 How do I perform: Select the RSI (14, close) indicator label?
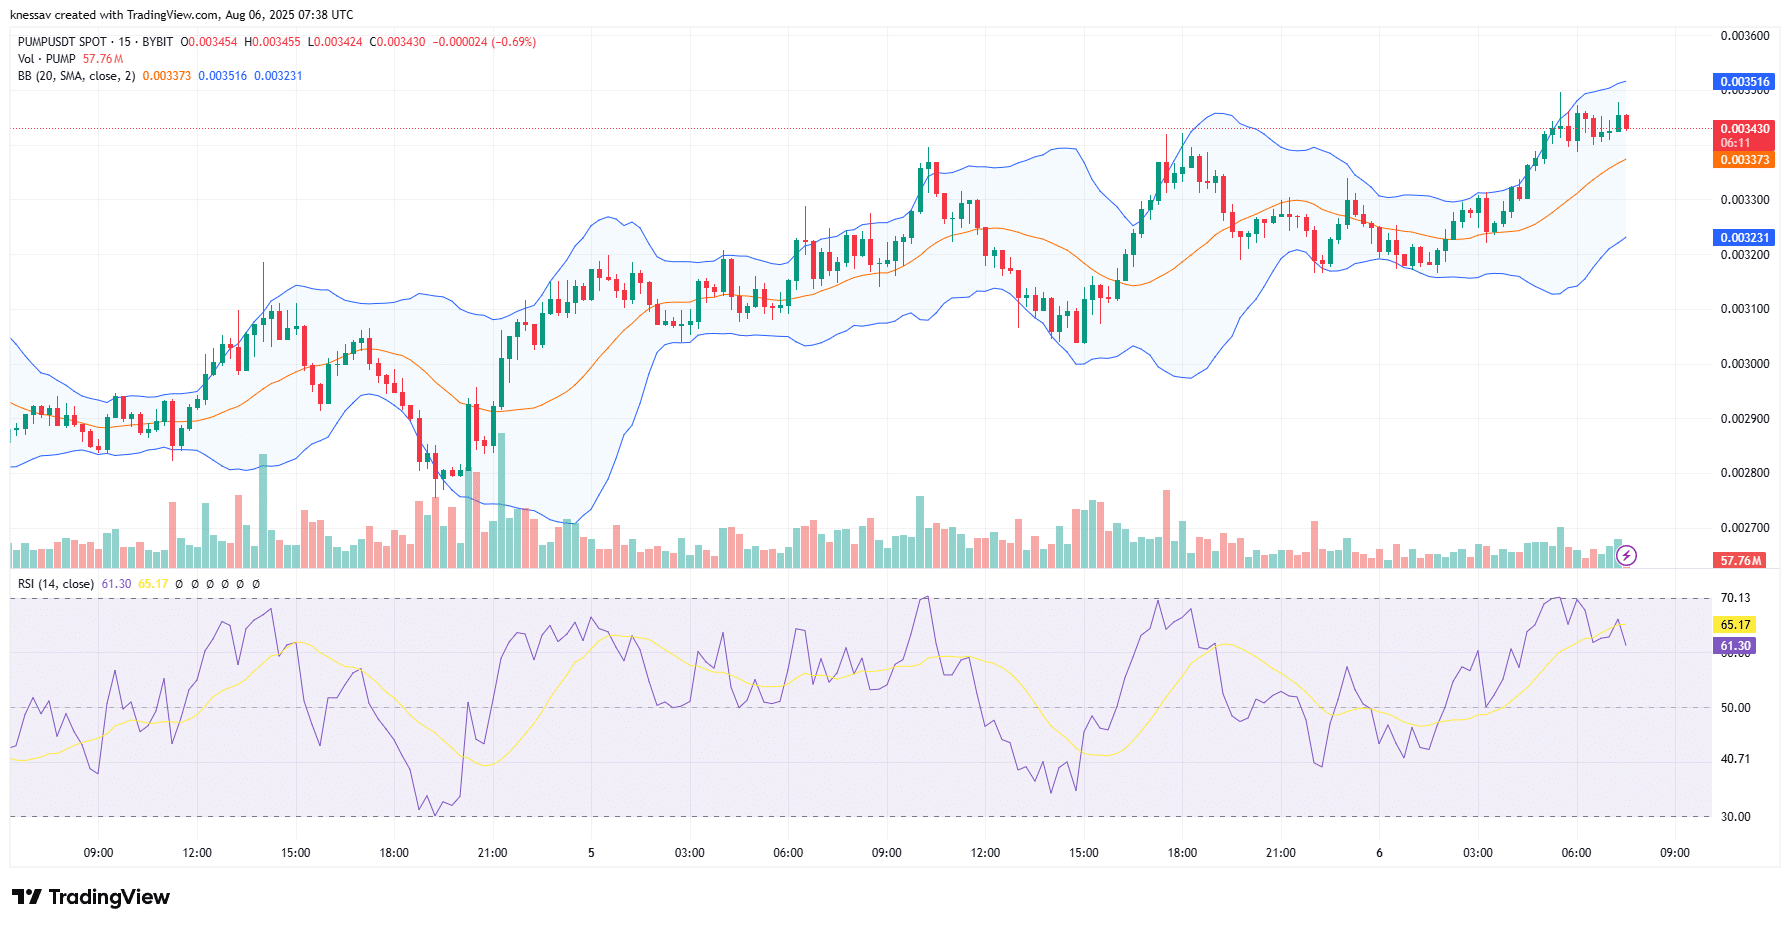click(56, 584)
